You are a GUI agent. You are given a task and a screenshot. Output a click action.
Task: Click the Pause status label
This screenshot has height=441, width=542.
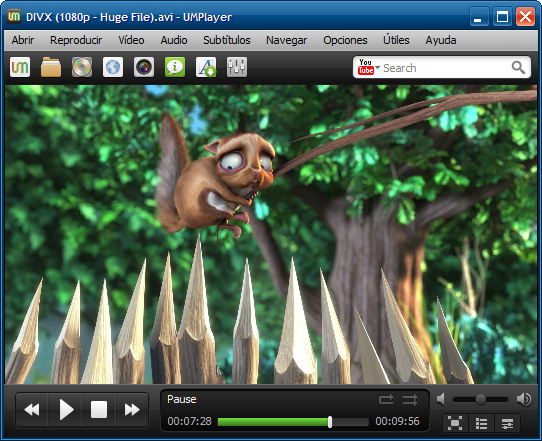coord(182,400)
